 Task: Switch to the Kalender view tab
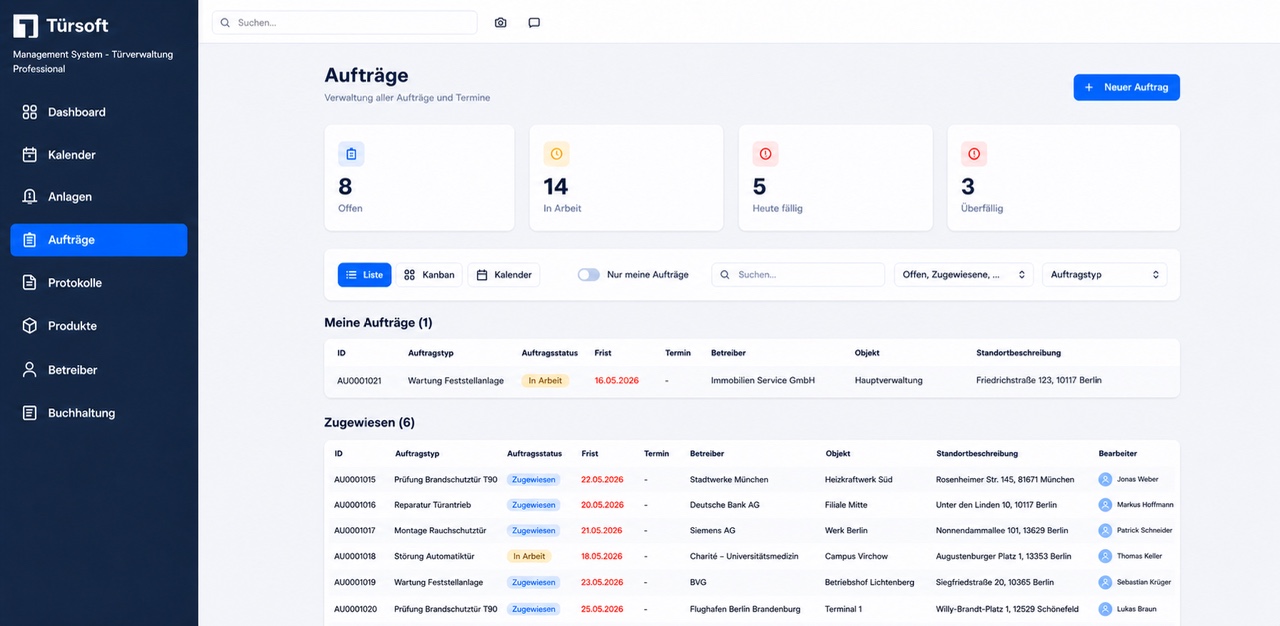(x=503, y=274)
